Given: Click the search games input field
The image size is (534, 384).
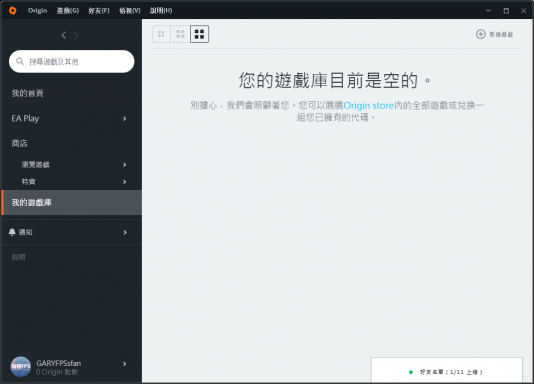Looking at the screenshot, I should click(x=72, y=61).
